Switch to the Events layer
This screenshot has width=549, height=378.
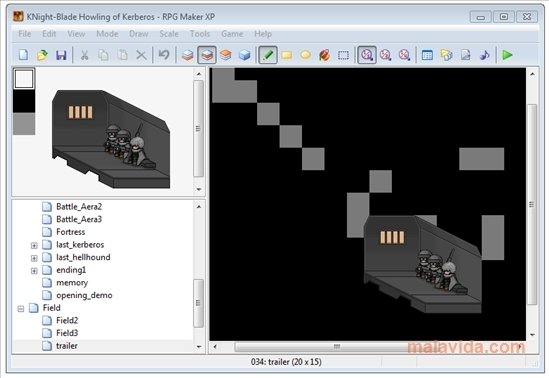[244, 55]
